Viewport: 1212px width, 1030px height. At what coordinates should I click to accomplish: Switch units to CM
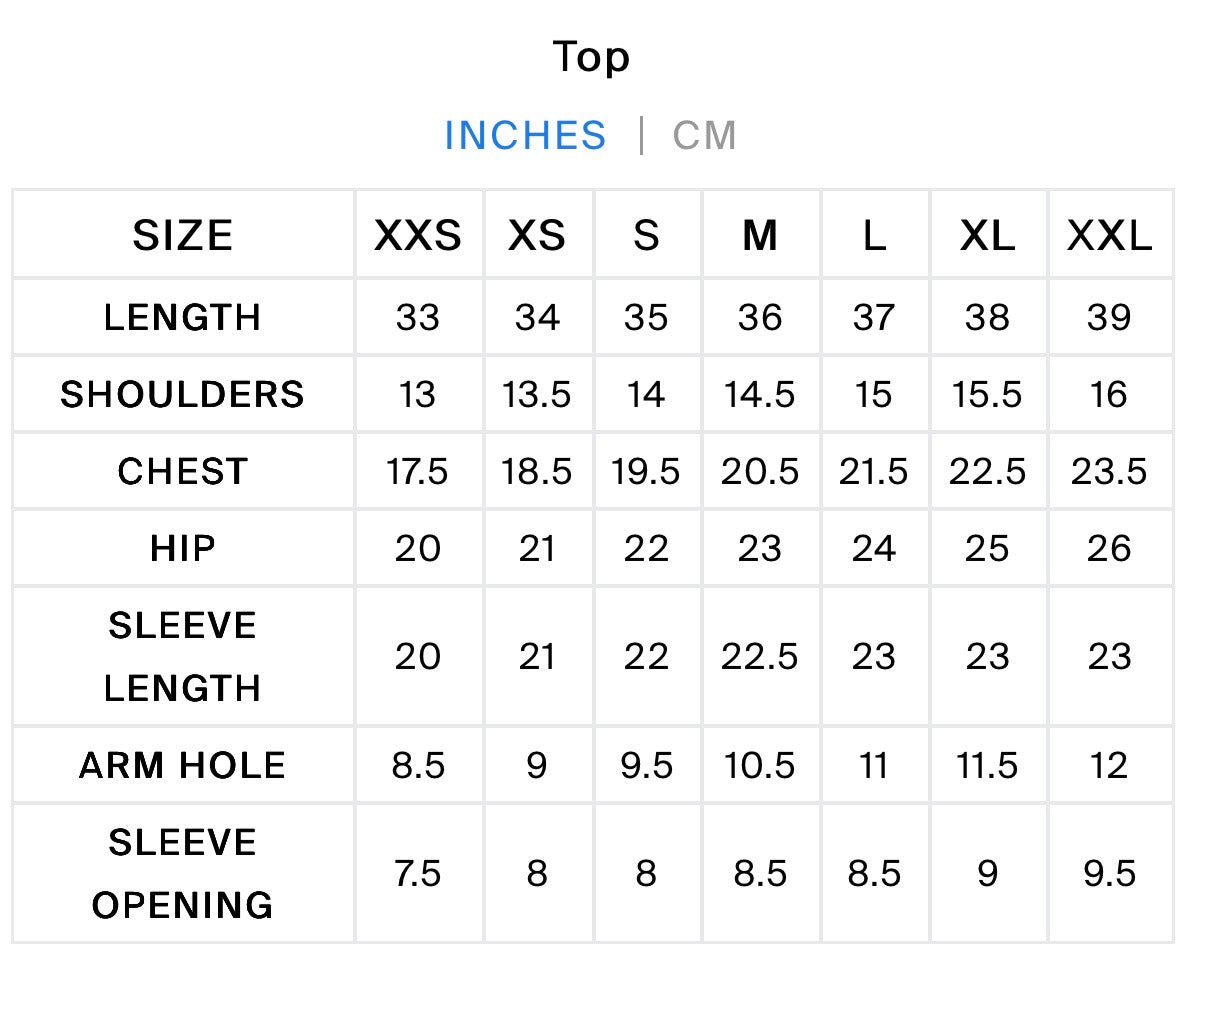pos(704,135)
